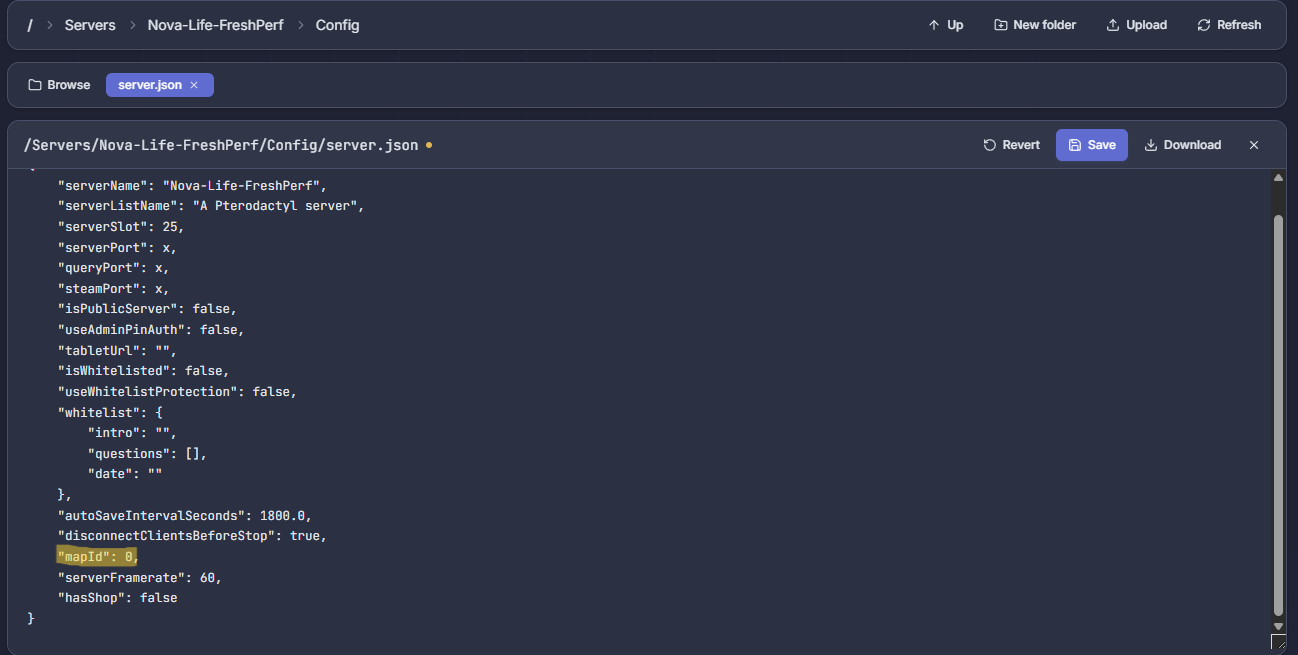
Task: Click the scrollbar up arrow
Action: click(1277, 178)
